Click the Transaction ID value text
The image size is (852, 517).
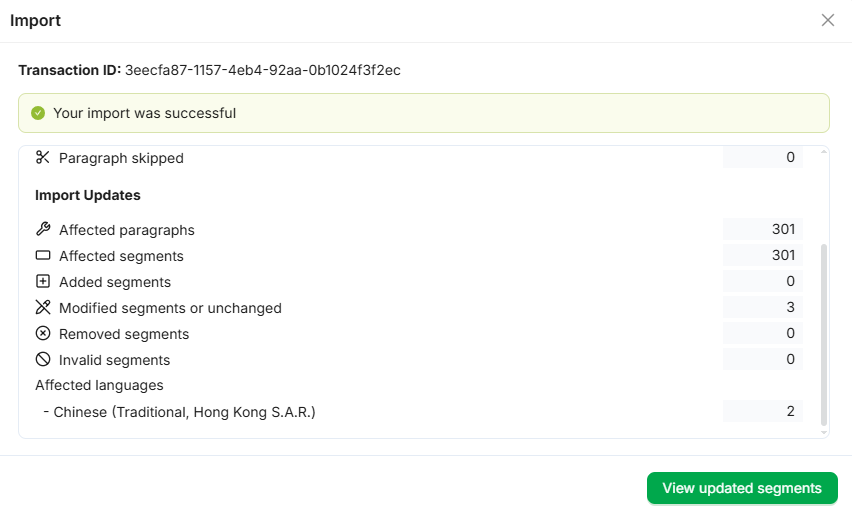point(262,70)
